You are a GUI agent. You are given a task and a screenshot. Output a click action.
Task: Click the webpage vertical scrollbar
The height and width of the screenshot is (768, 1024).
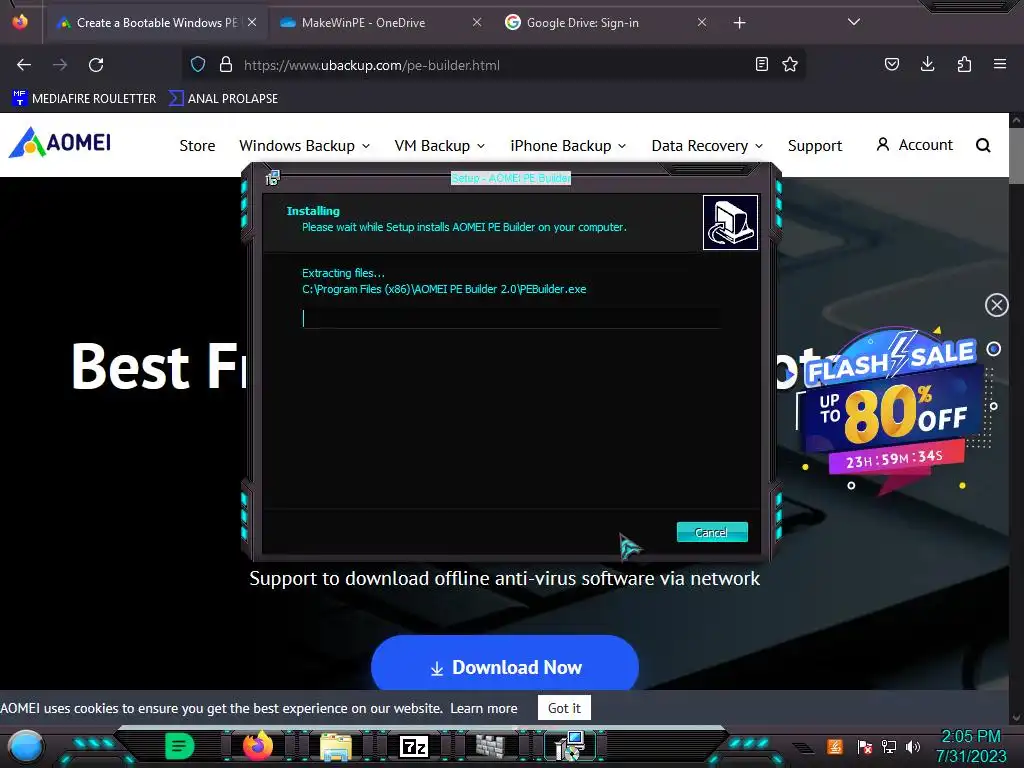click(x=1016, y=418)
